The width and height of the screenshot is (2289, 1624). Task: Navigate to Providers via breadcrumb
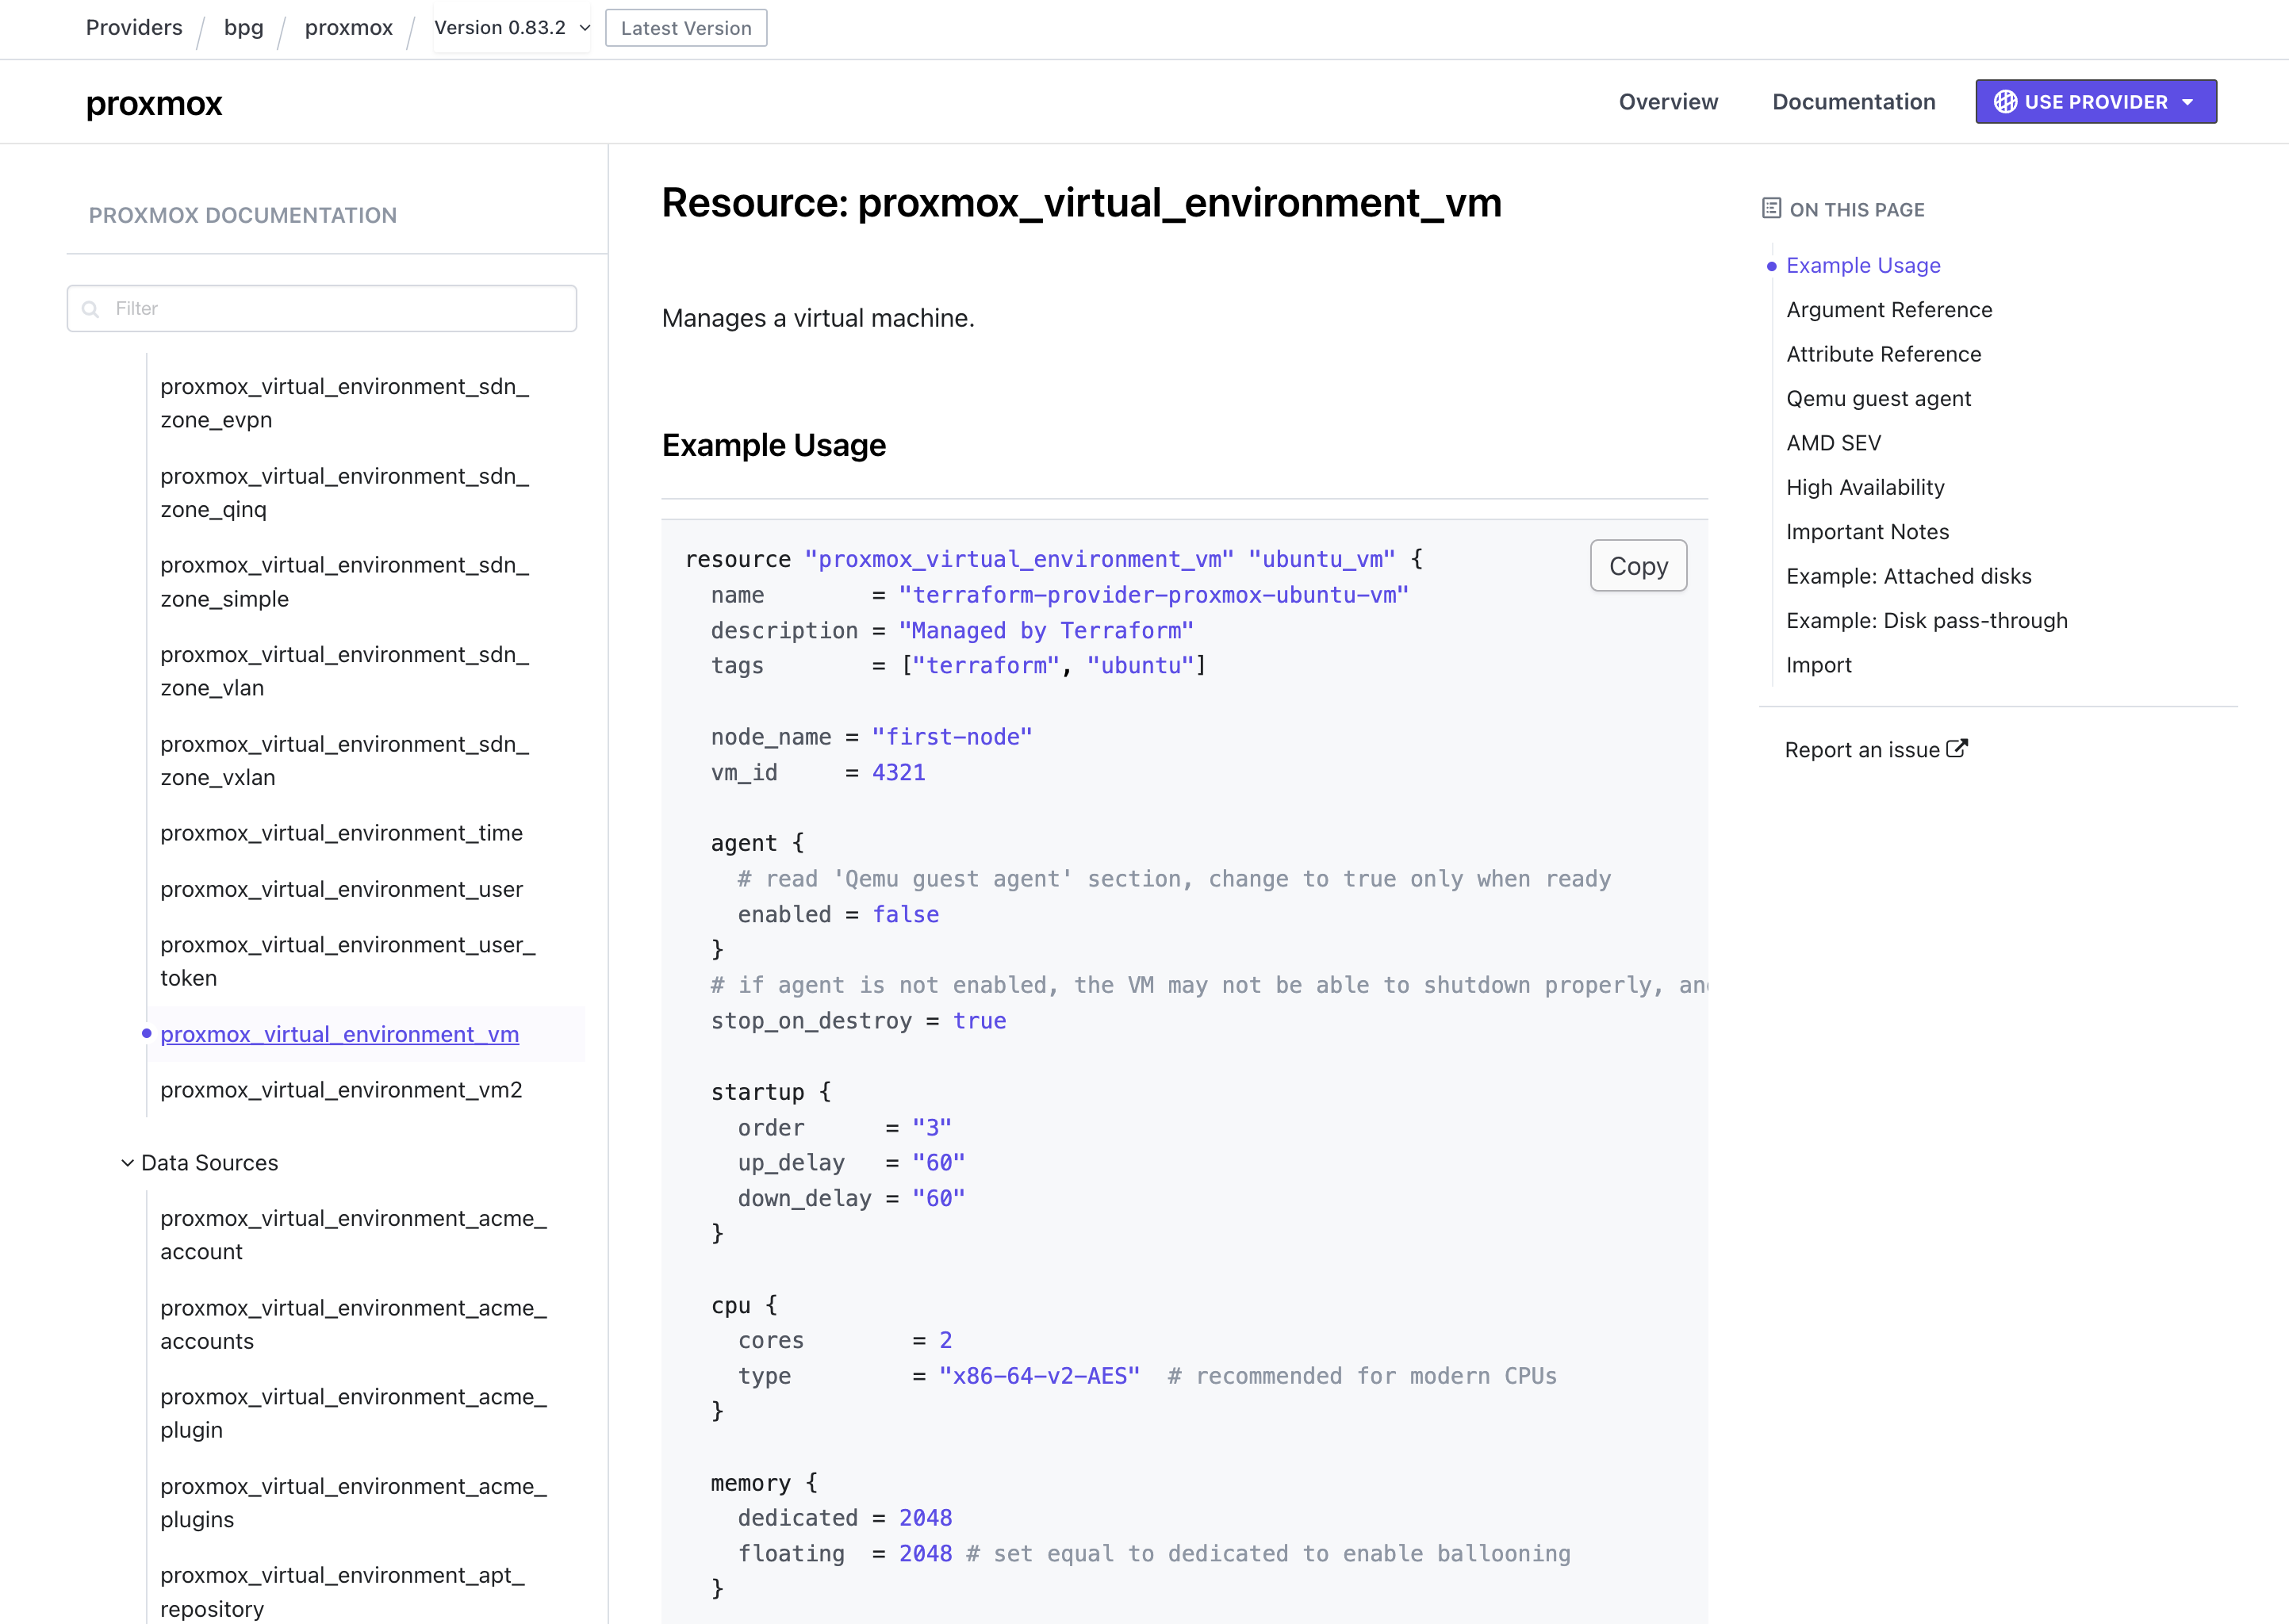[133, 28]
